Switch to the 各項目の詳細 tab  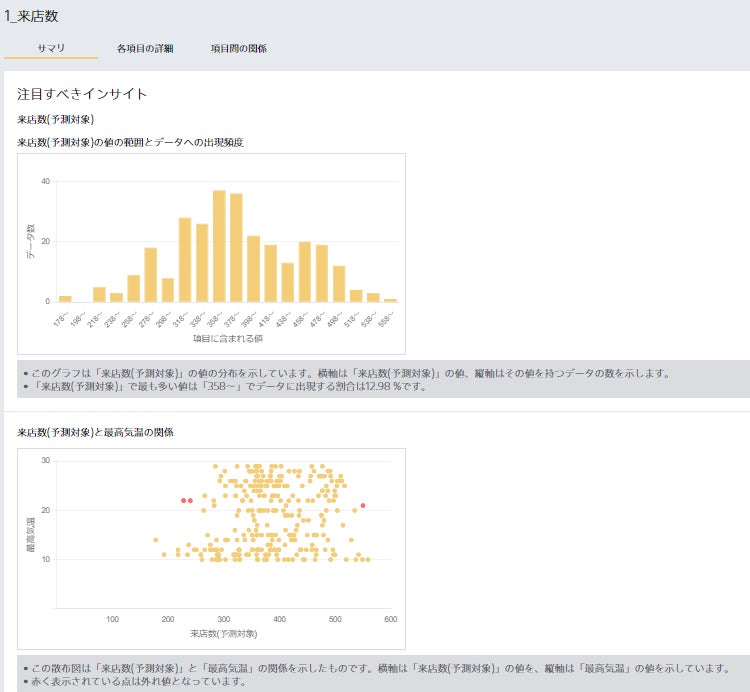(145, 48)
